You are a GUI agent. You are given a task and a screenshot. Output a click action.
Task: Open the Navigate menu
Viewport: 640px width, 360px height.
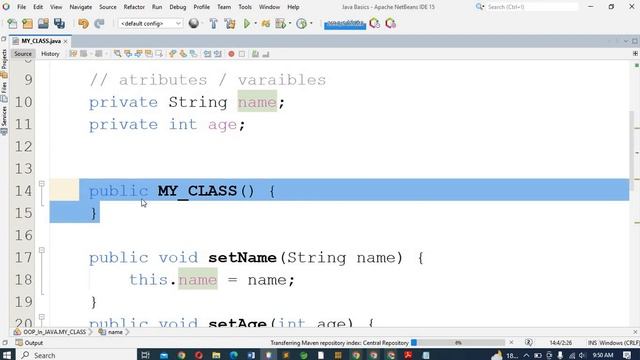point(81,7)
